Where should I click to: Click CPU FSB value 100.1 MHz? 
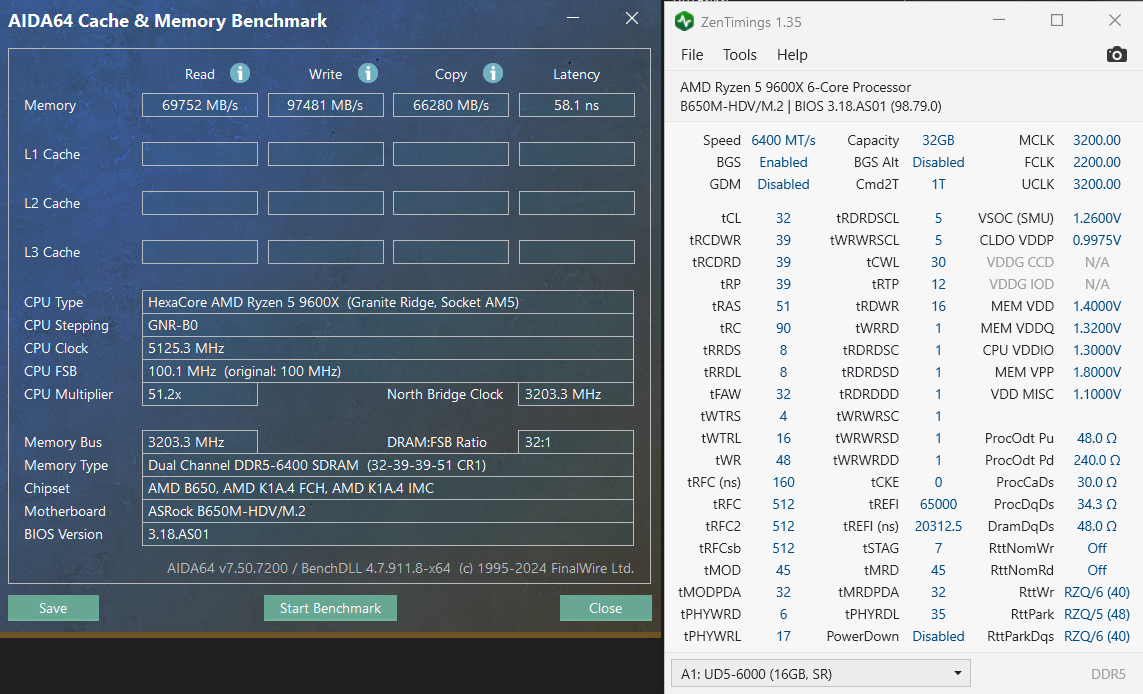click(x=388, y=371)
